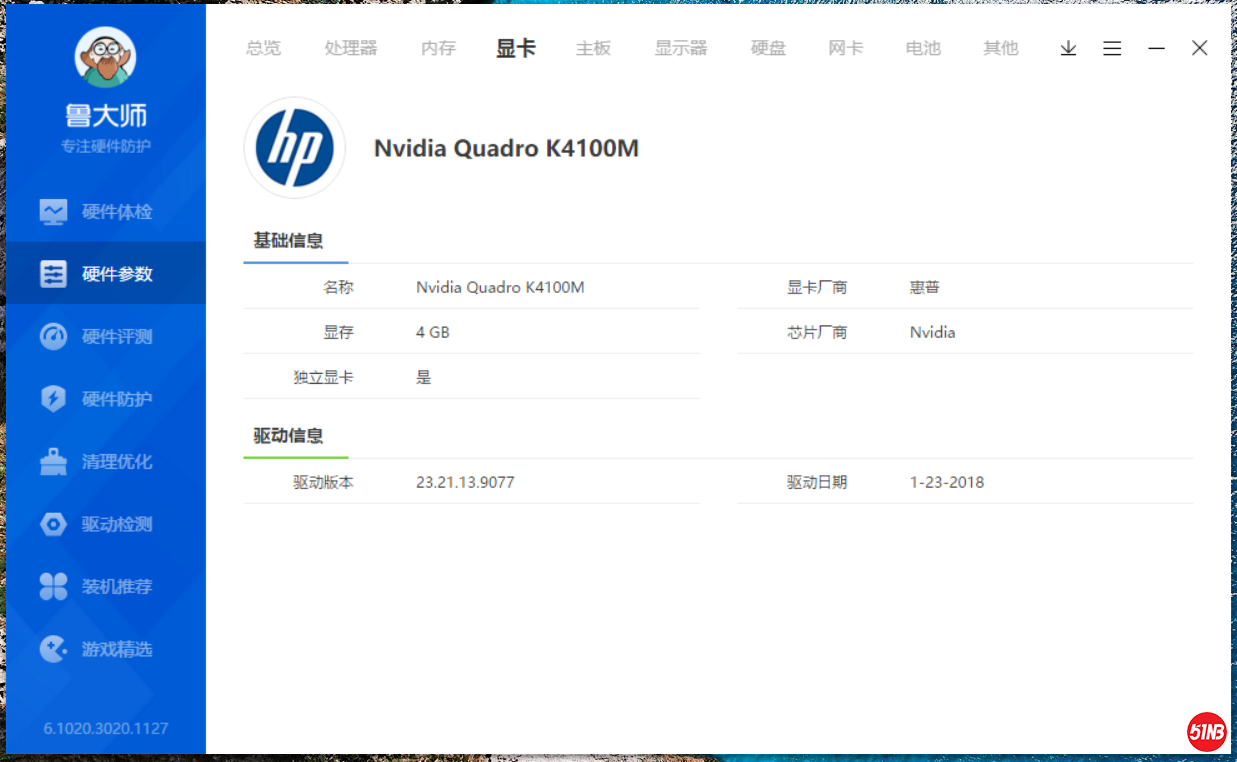The height and width of the screenshot is (762, 1237).
Task: Close the Lu Master window
Action: click(x=1200, y=48)
